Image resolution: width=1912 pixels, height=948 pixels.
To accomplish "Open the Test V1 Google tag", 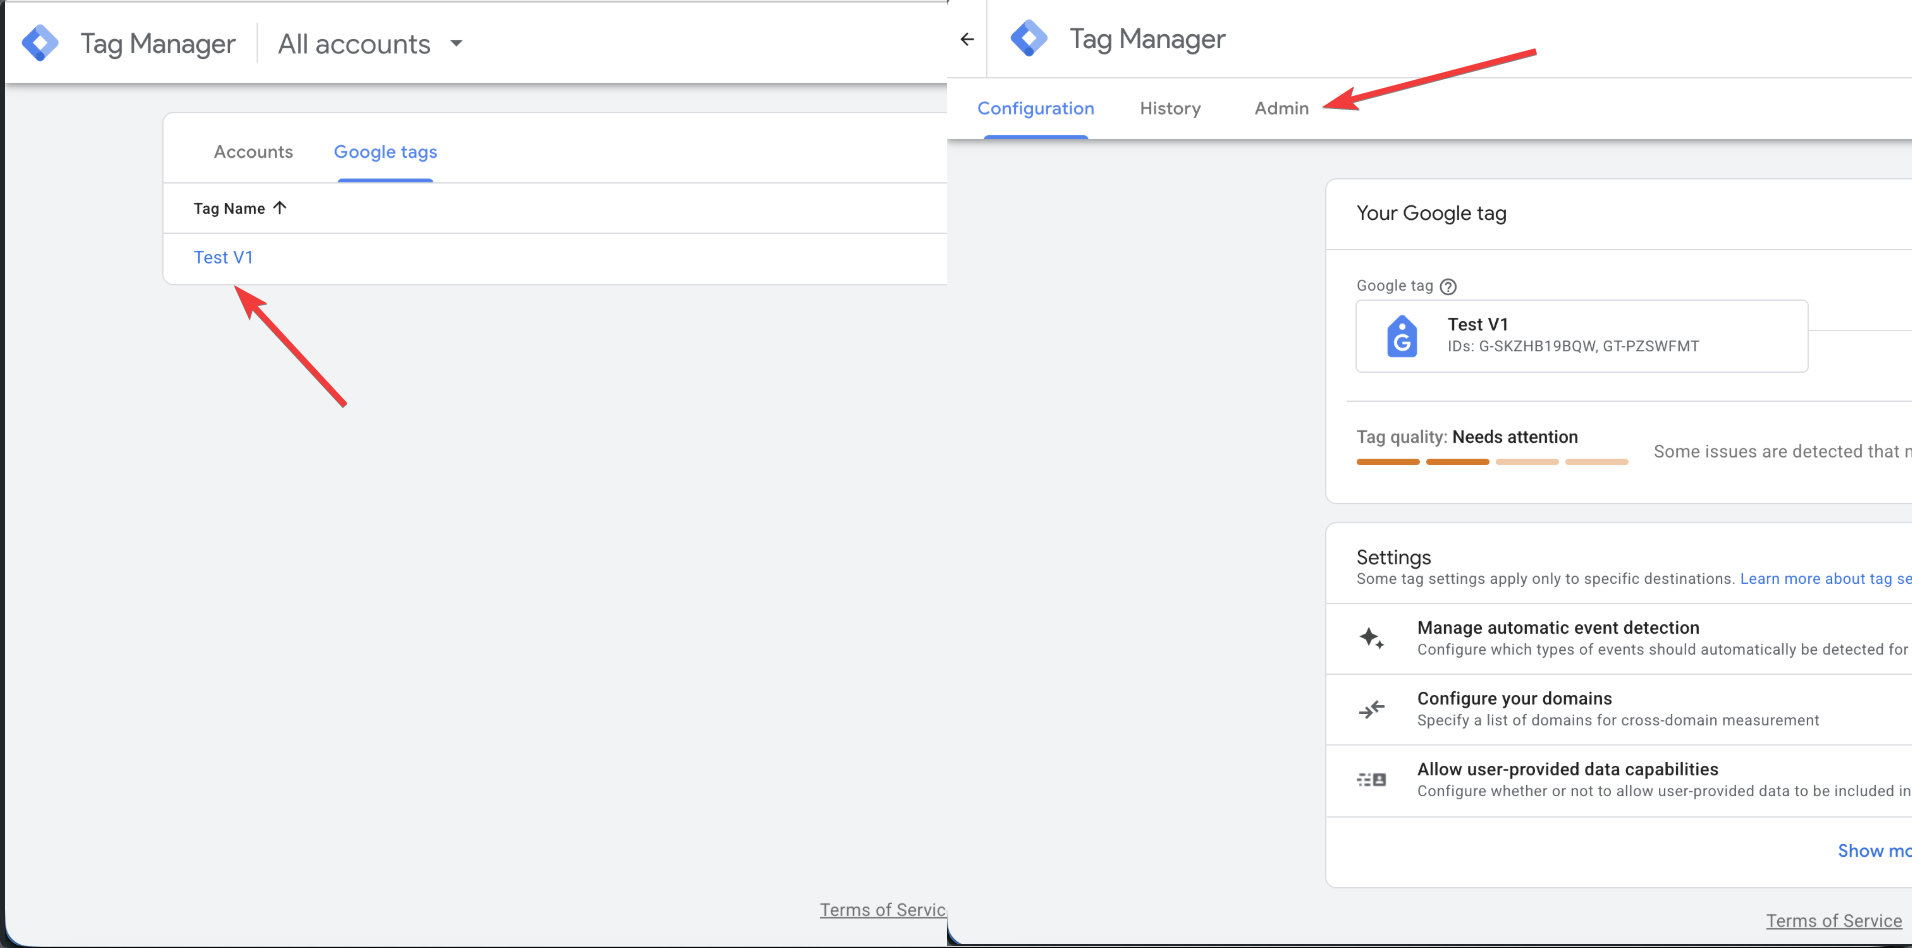I will click(223, 257).
